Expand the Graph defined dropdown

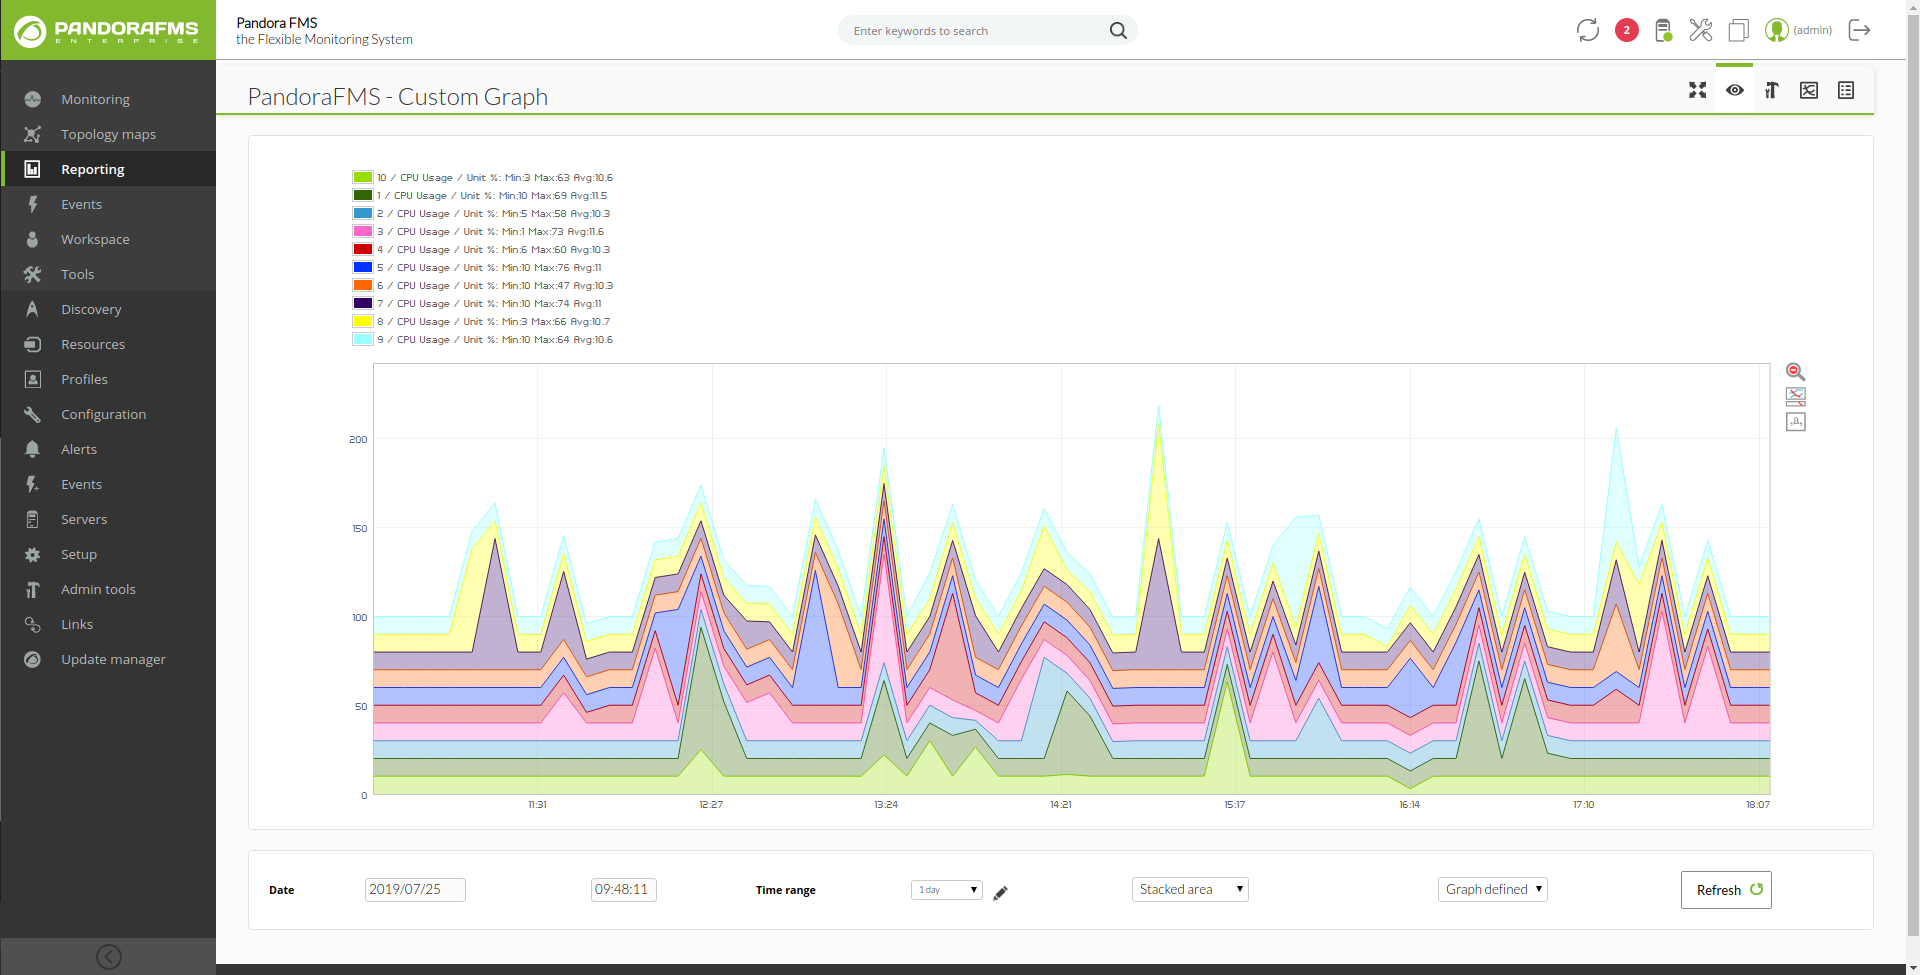[1493, 889]
